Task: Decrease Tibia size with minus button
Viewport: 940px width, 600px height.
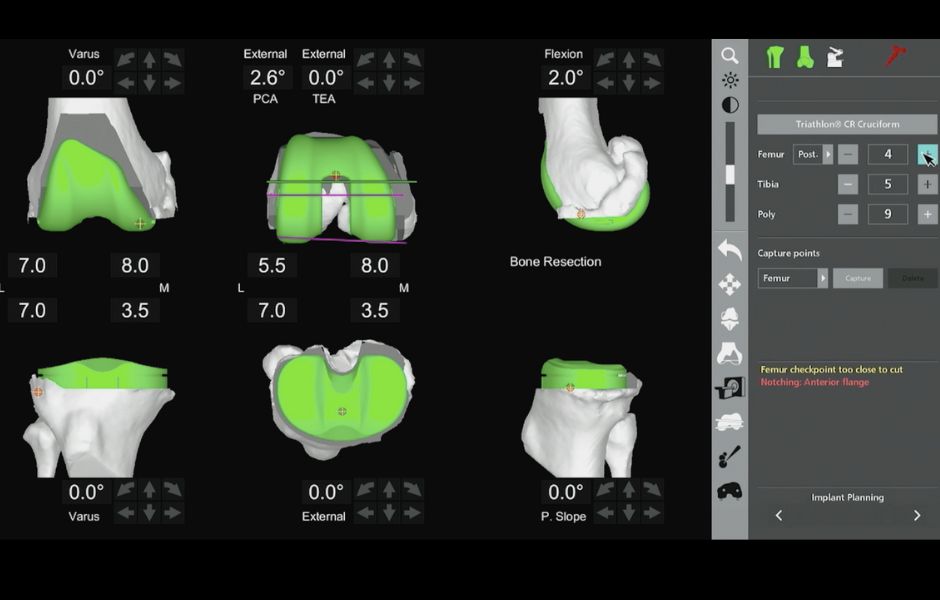Action: click(x=848, y=185)
